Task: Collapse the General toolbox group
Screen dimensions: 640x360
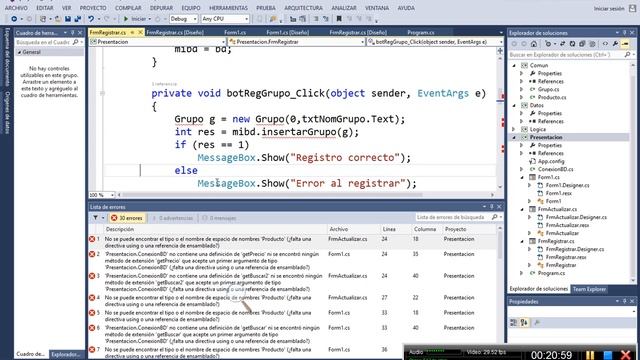Action: click(x=19, y=52)
